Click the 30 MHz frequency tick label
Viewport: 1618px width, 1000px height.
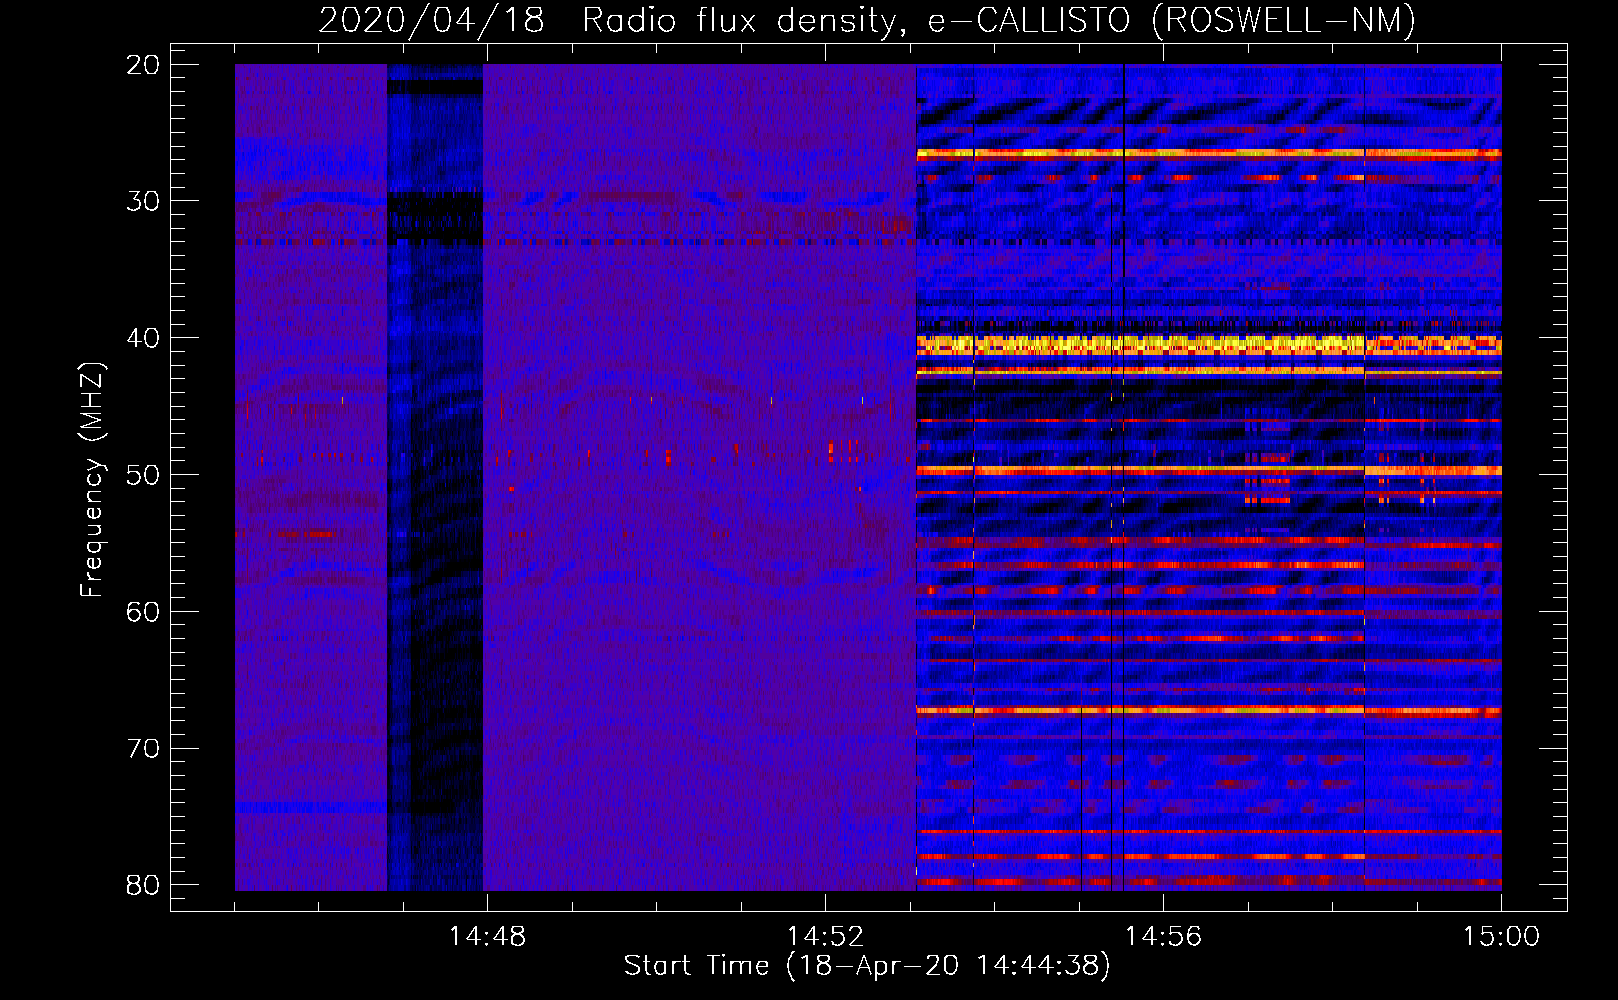(x=143, y=201)
